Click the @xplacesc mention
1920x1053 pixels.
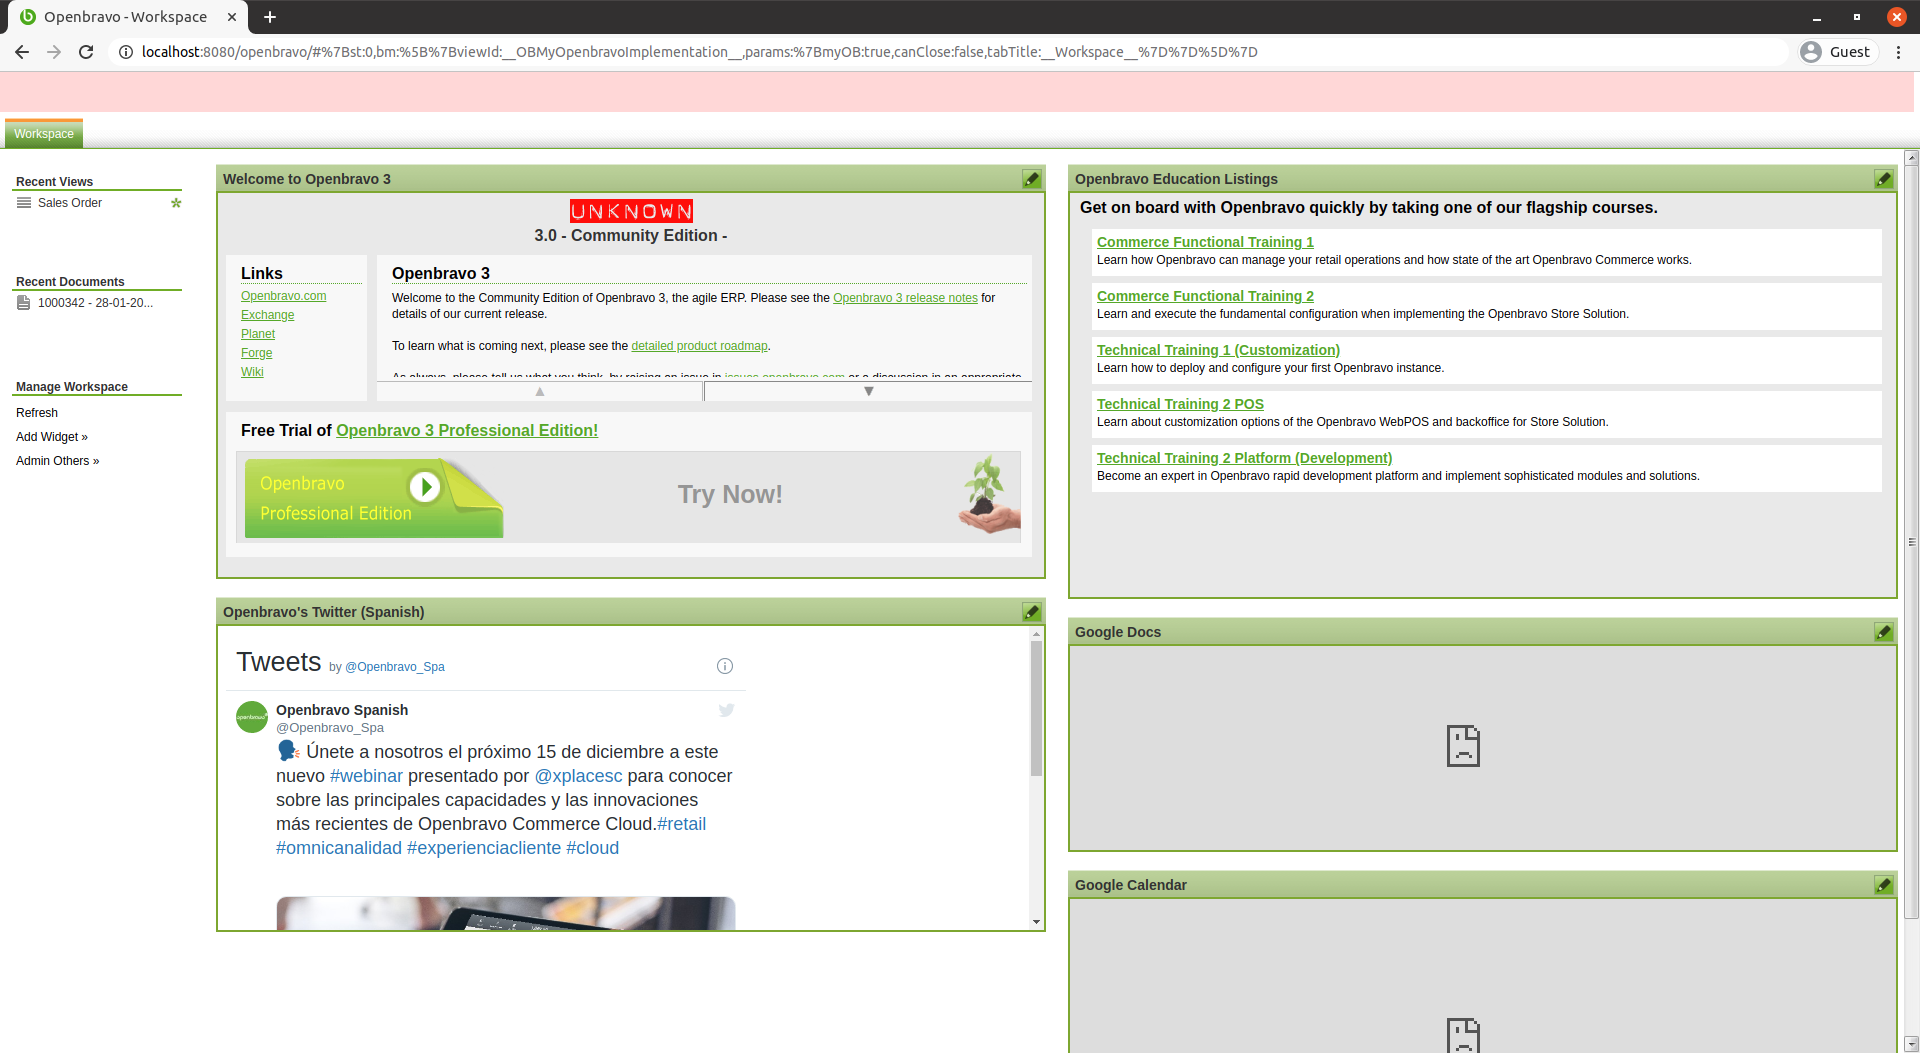[x=578, y=776]
